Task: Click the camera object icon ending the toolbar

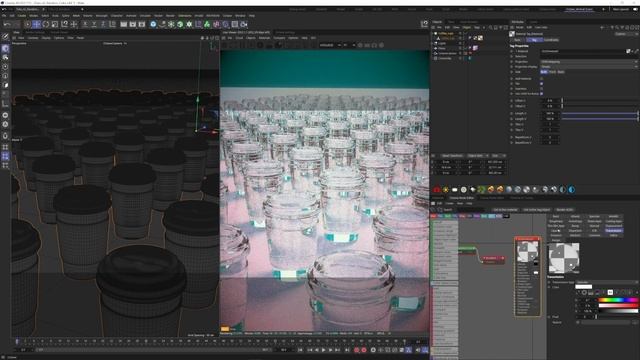Action: point(244,24)
